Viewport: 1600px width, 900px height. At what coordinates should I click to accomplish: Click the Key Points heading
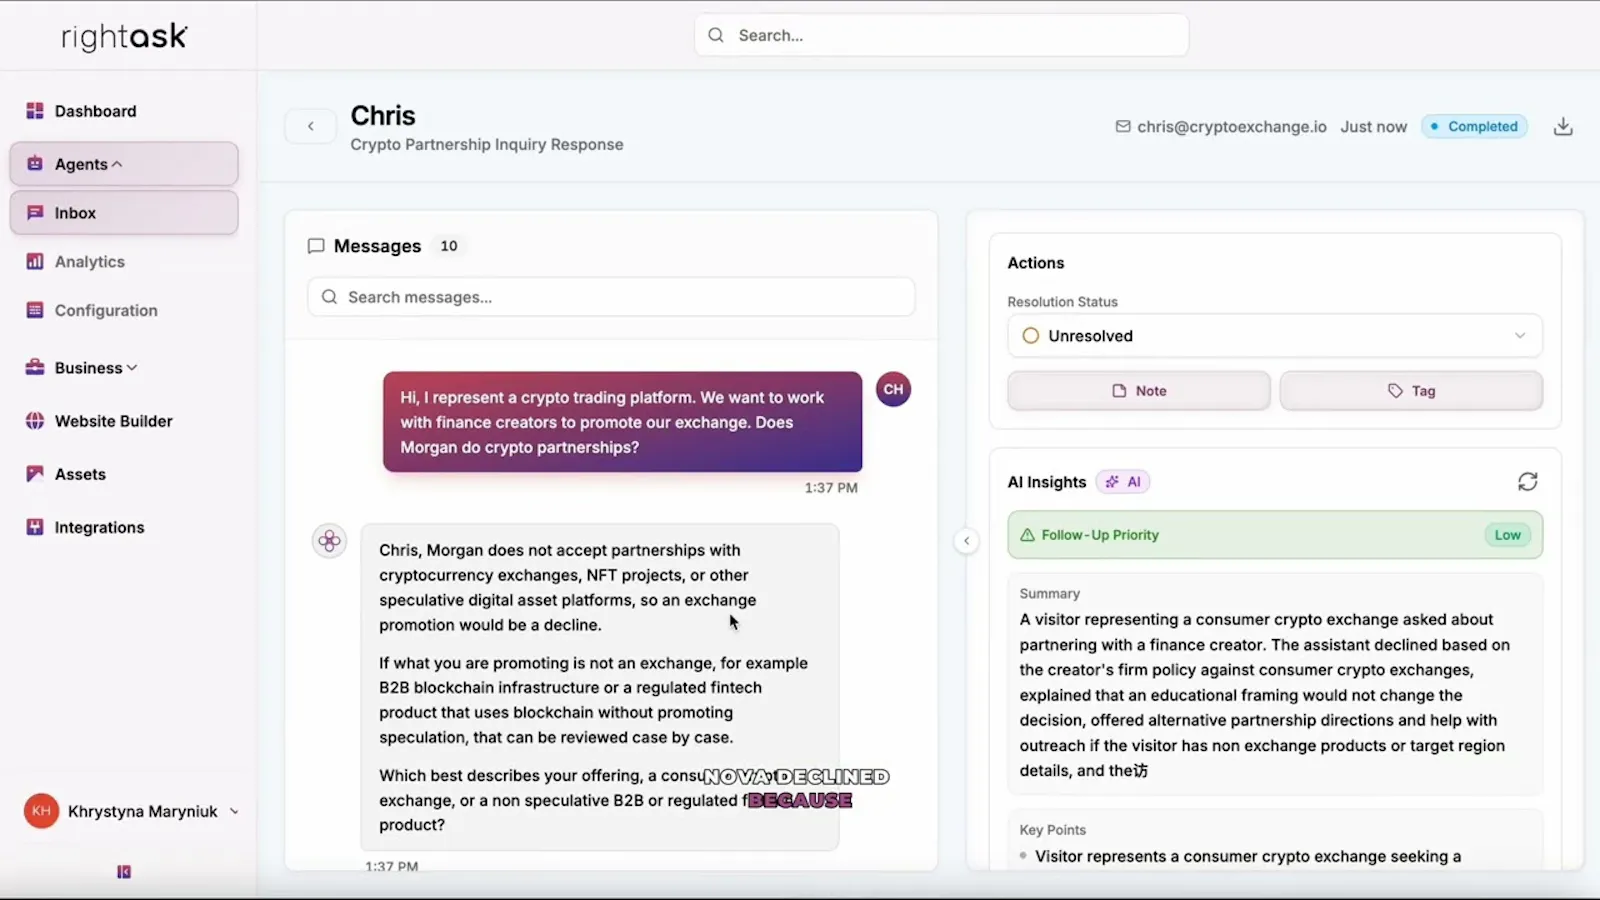coord(1052,830)
